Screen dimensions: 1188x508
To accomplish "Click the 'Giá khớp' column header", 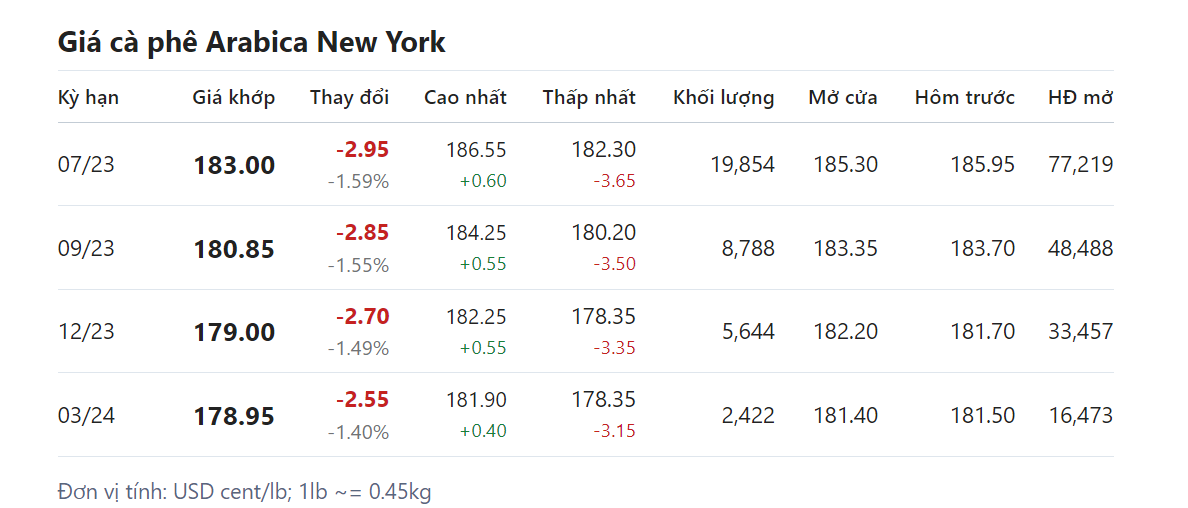I will tap(233, 97).
